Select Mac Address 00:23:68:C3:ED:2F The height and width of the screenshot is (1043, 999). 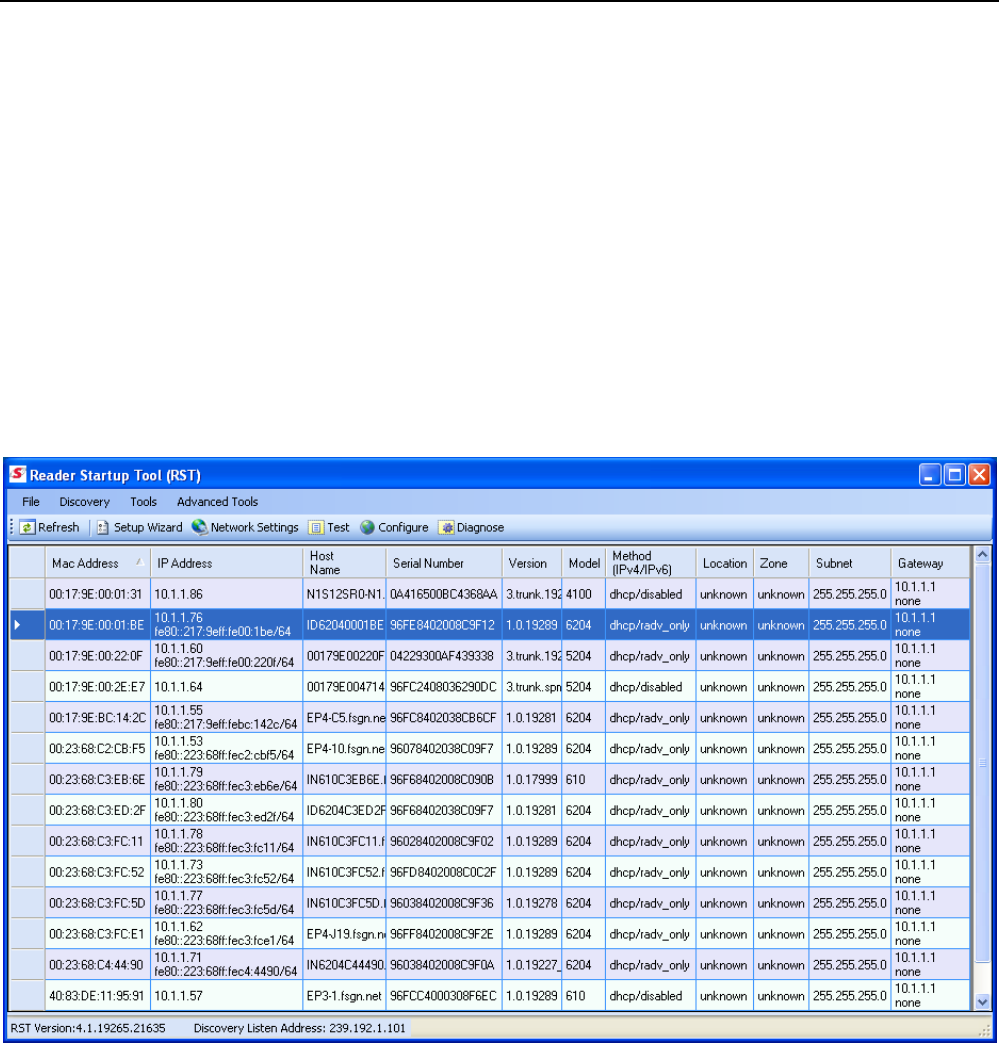97,810
